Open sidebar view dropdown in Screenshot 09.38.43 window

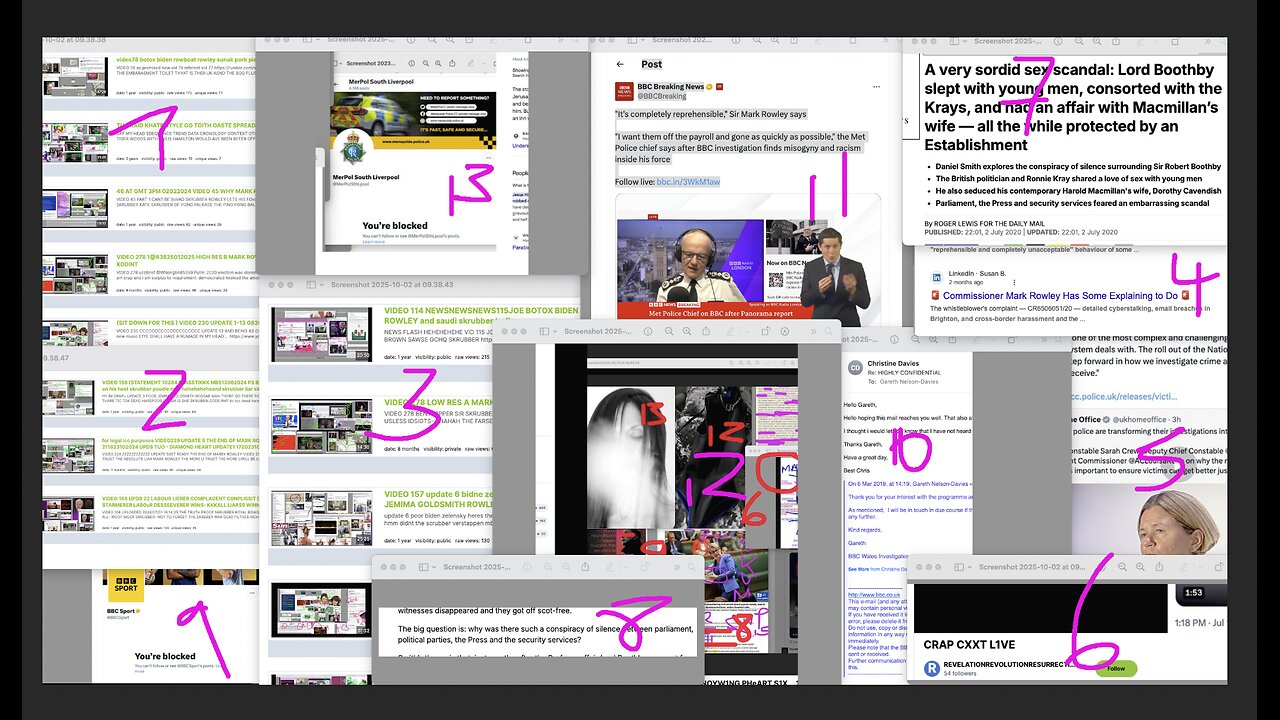coord(322,285)
